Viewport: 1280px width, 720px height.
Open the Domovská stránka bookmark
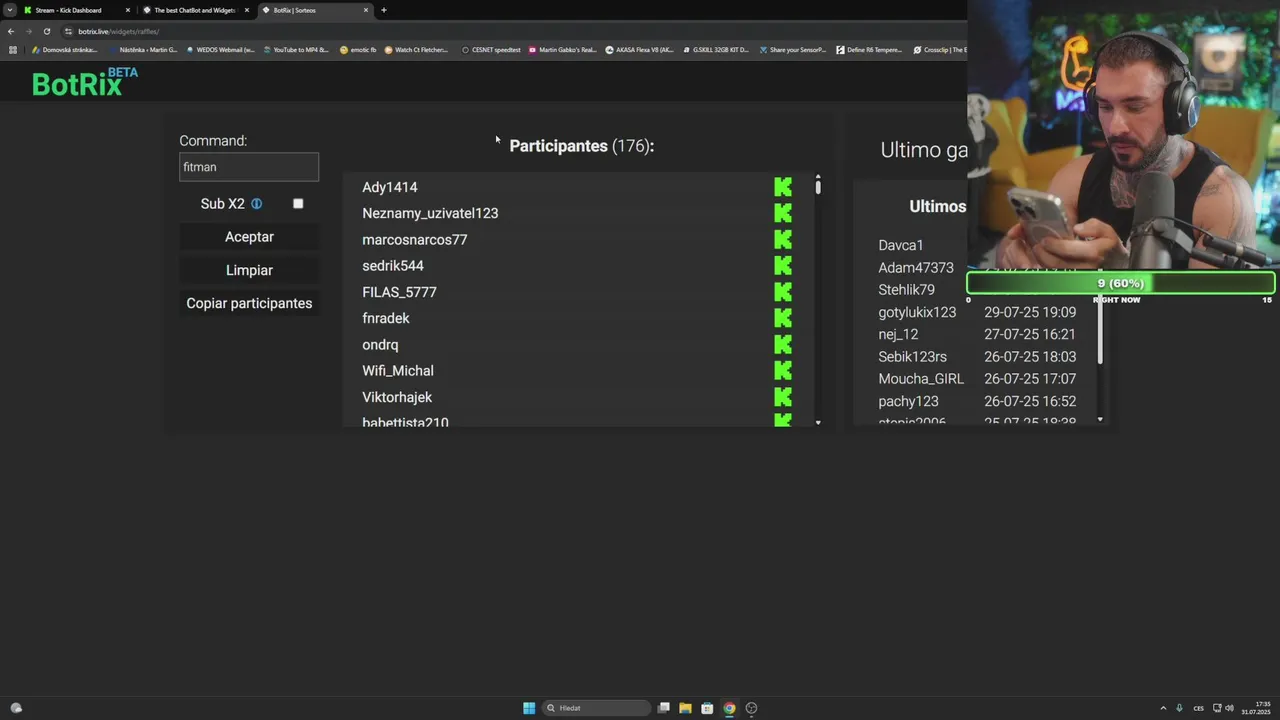coord(65,50)
